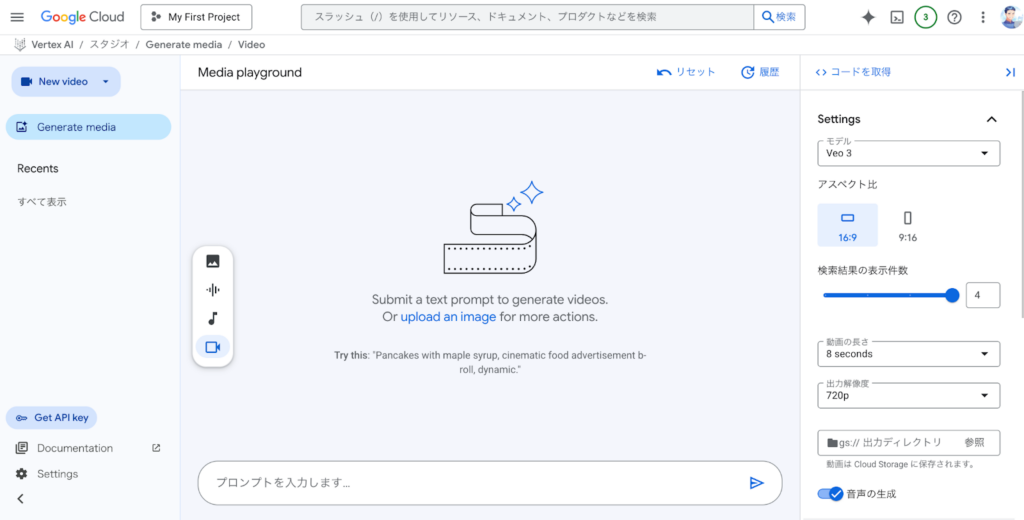Toggle the 音声の生成 audio generation switch
1024x520 pixels.
[830, 493]
